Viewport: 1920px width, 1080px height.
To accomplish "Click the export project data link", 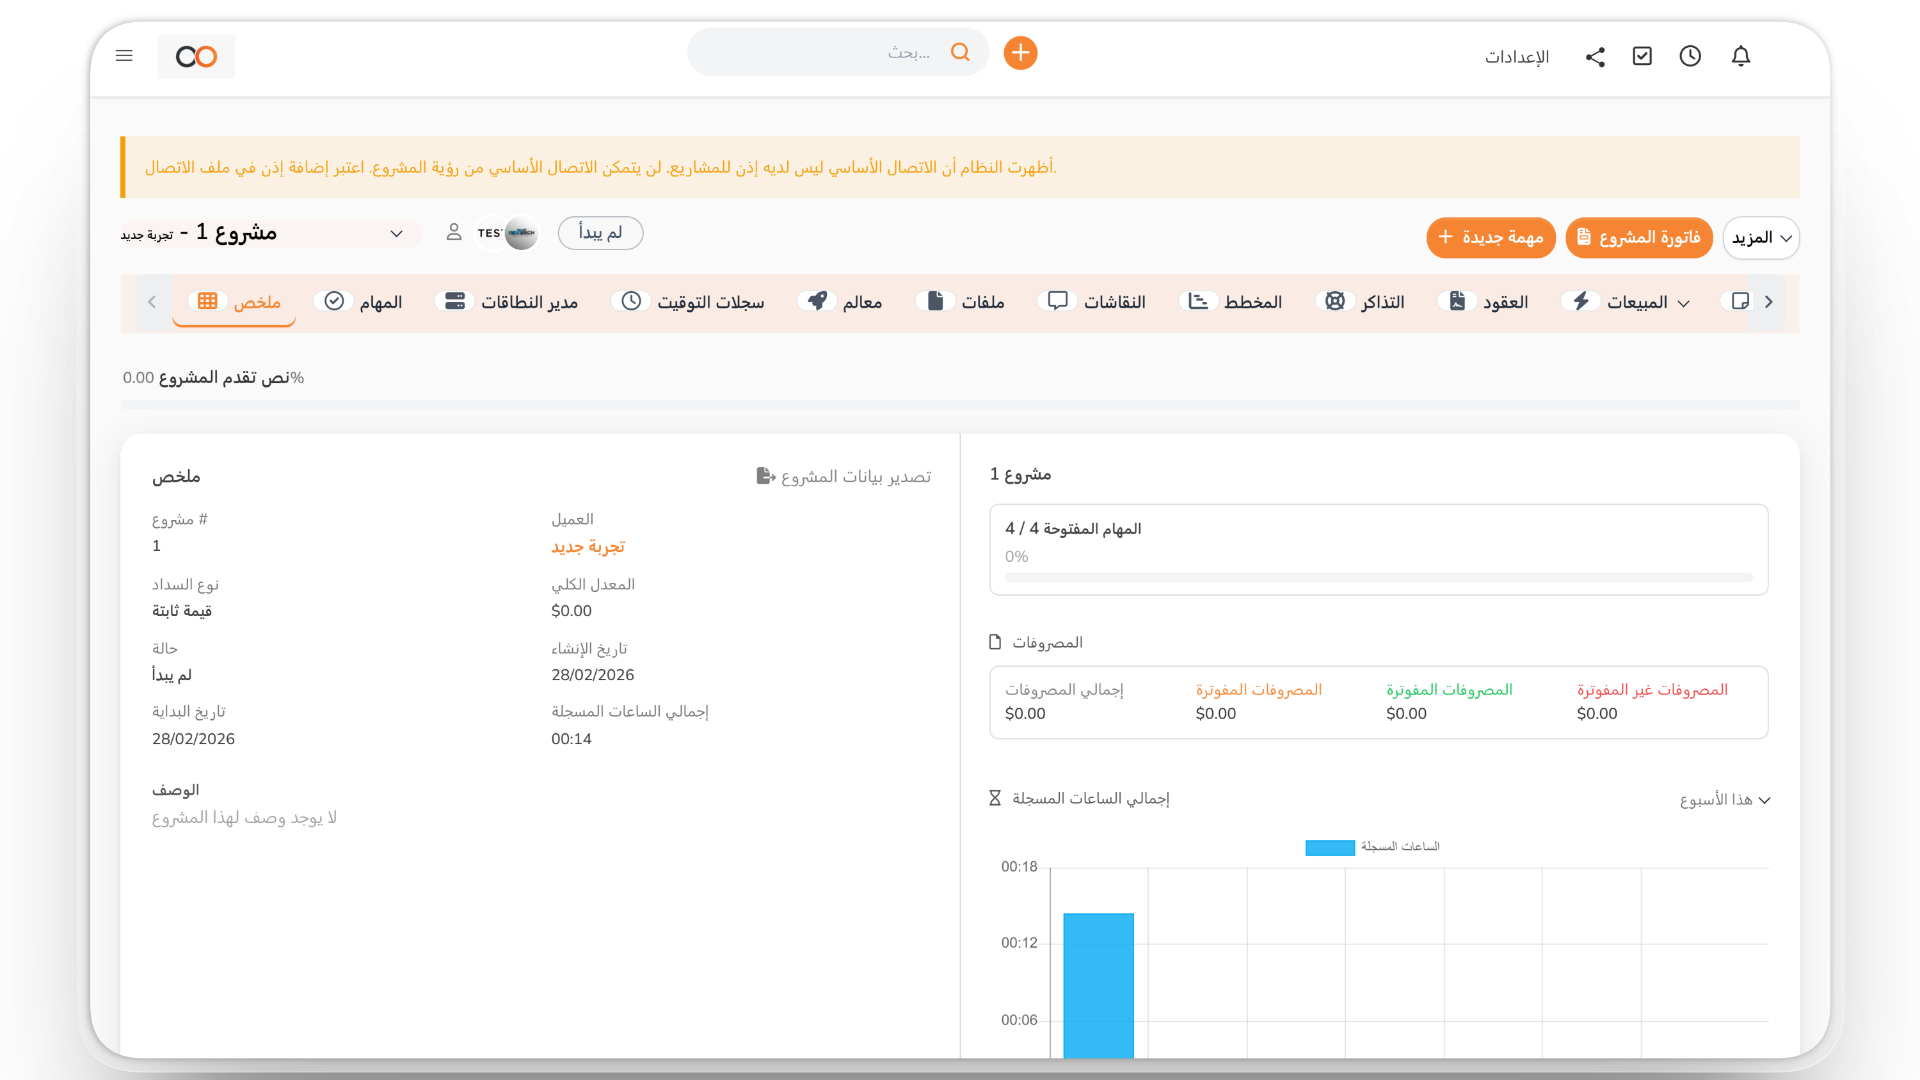I will tap(844, 476).
